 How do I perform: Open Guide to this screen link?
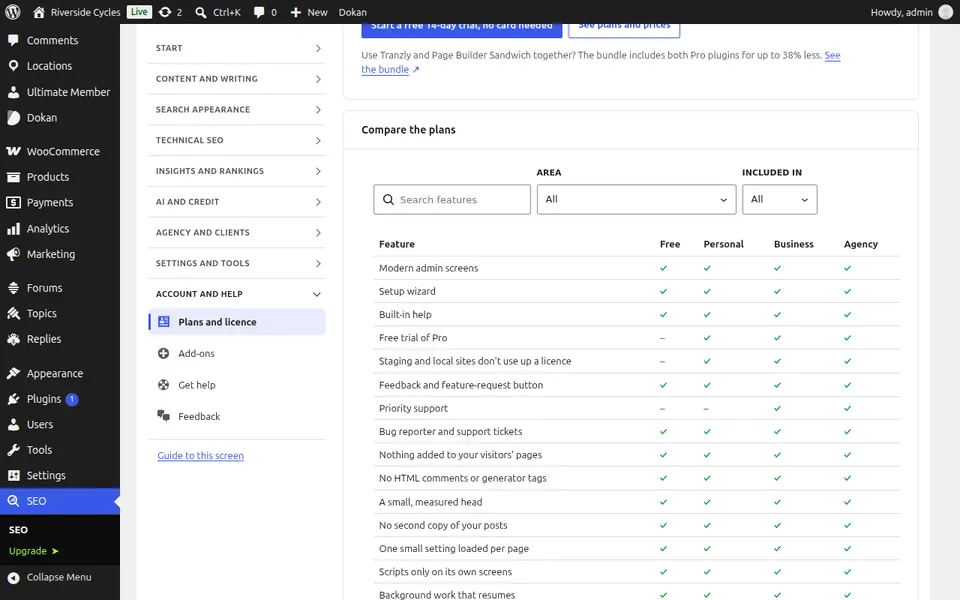click(x=200, y=456)
